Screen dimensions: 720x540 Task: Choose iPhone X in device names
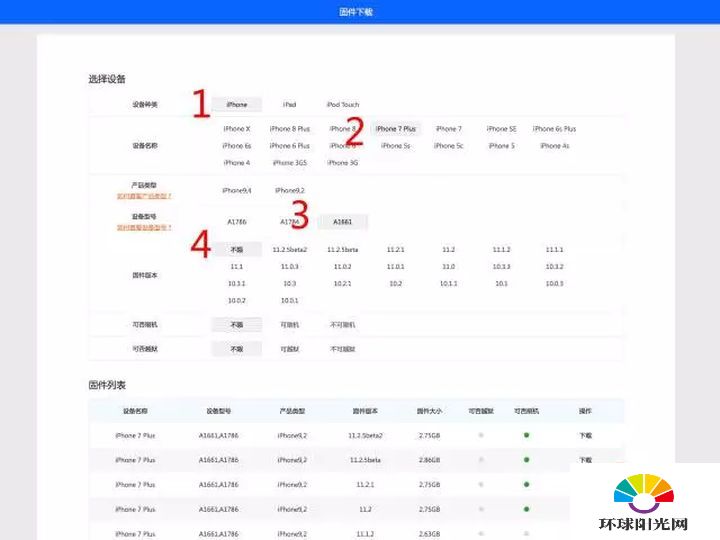236,129
